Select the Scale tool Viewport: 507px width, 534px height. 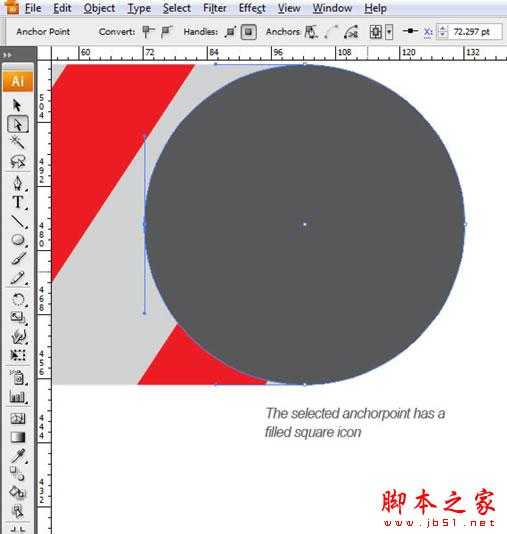pos(18,318)
